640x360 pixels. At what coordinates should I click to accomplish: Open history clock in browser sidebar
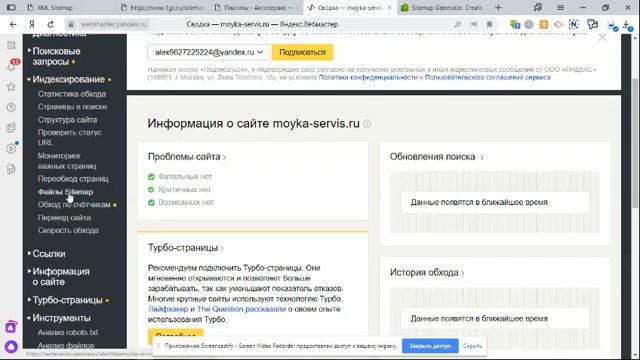pyautogui.click(x=11, y=107)
